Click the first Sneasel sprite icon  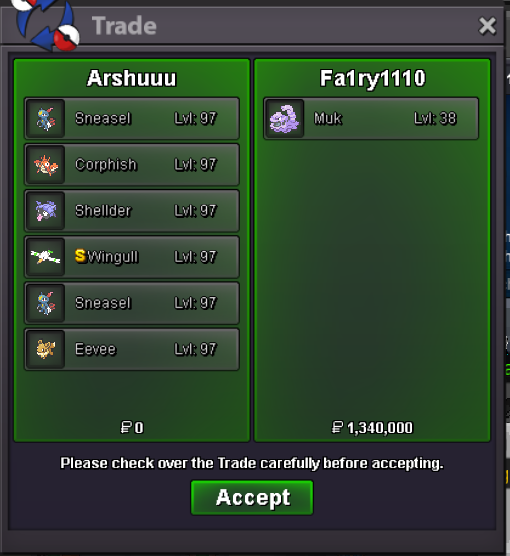pos(46,118)
